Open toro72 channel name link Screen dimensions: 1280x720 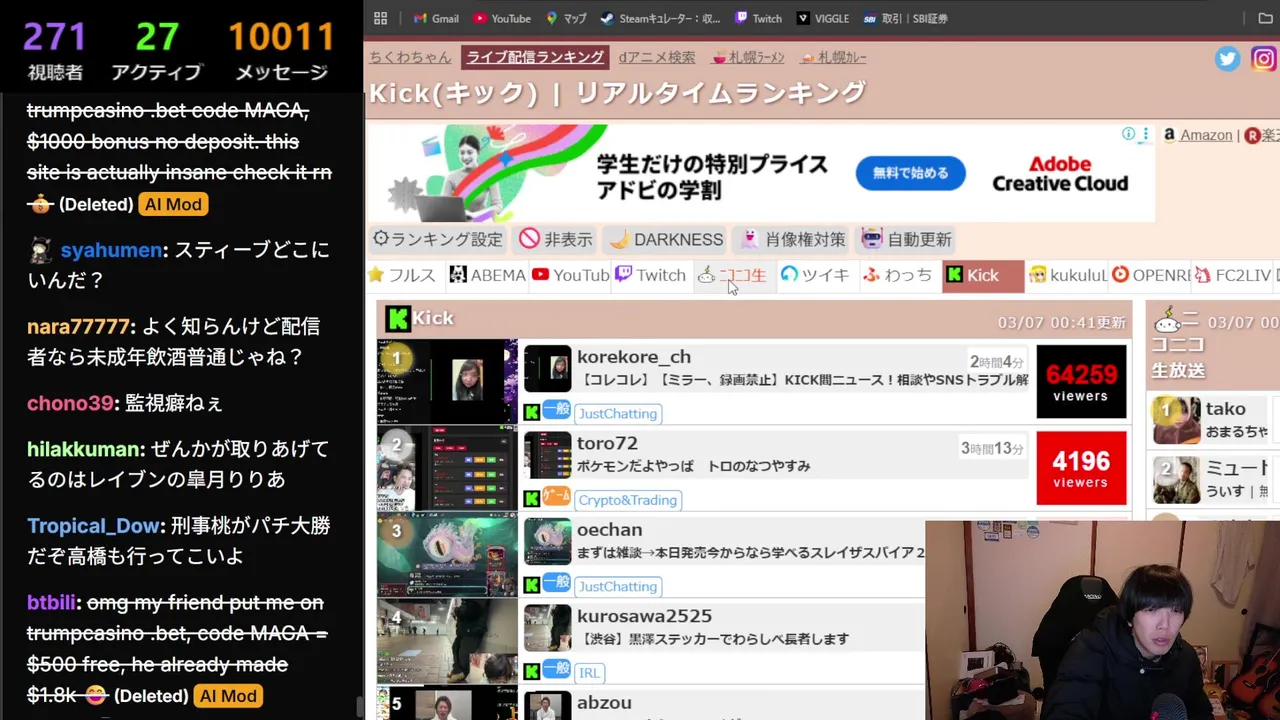point(607,443)
